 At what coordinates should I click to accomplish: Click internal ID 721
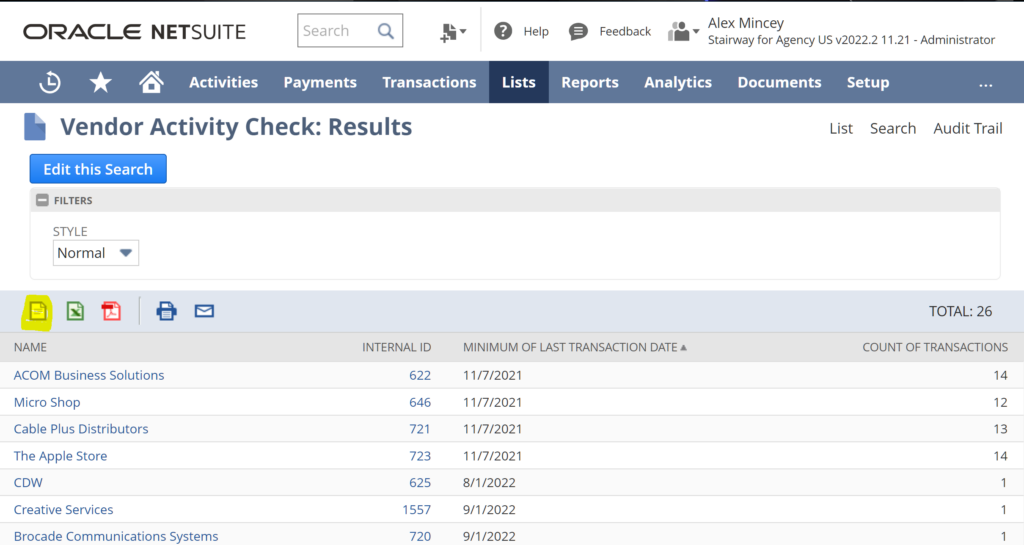click(420, 429)
